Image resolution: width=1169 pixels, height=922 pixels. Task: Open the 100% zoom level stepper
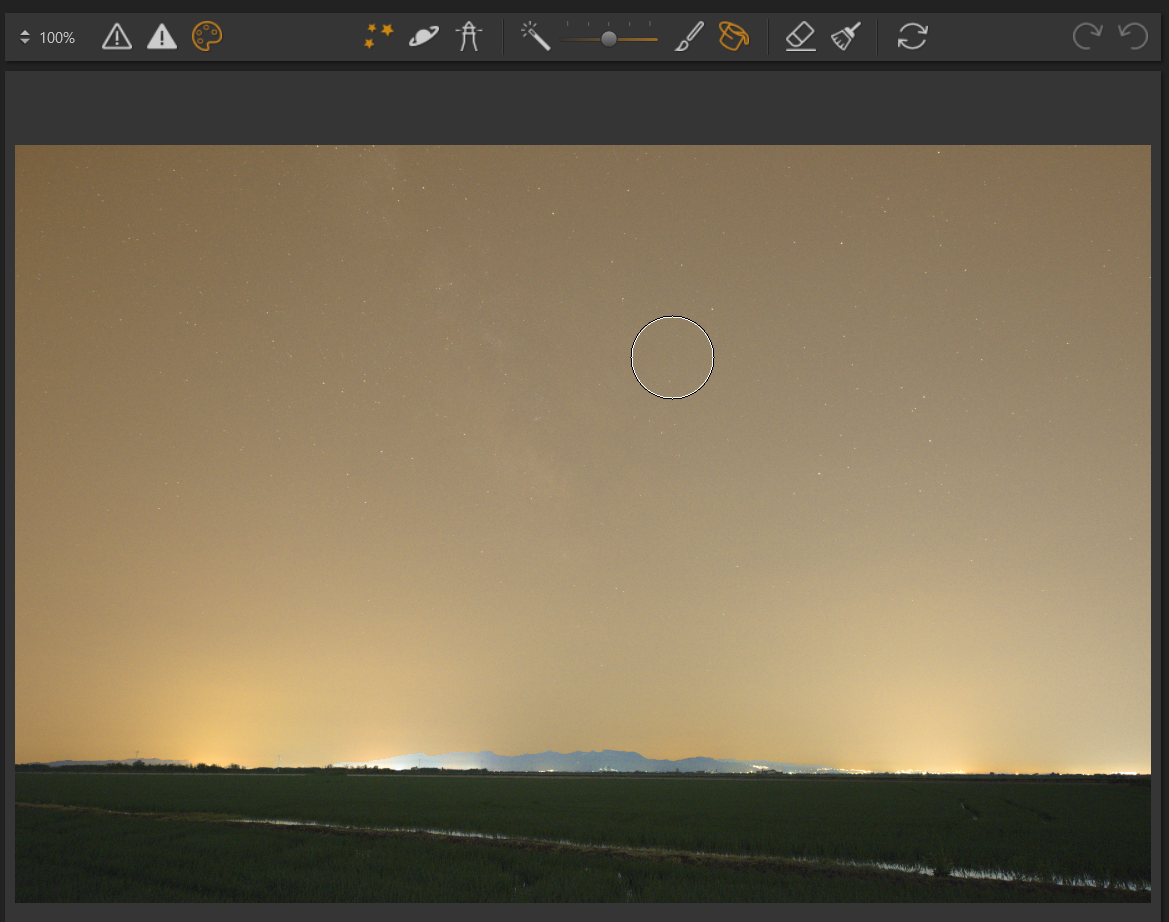pyautogui.click(x=25, y=37)
